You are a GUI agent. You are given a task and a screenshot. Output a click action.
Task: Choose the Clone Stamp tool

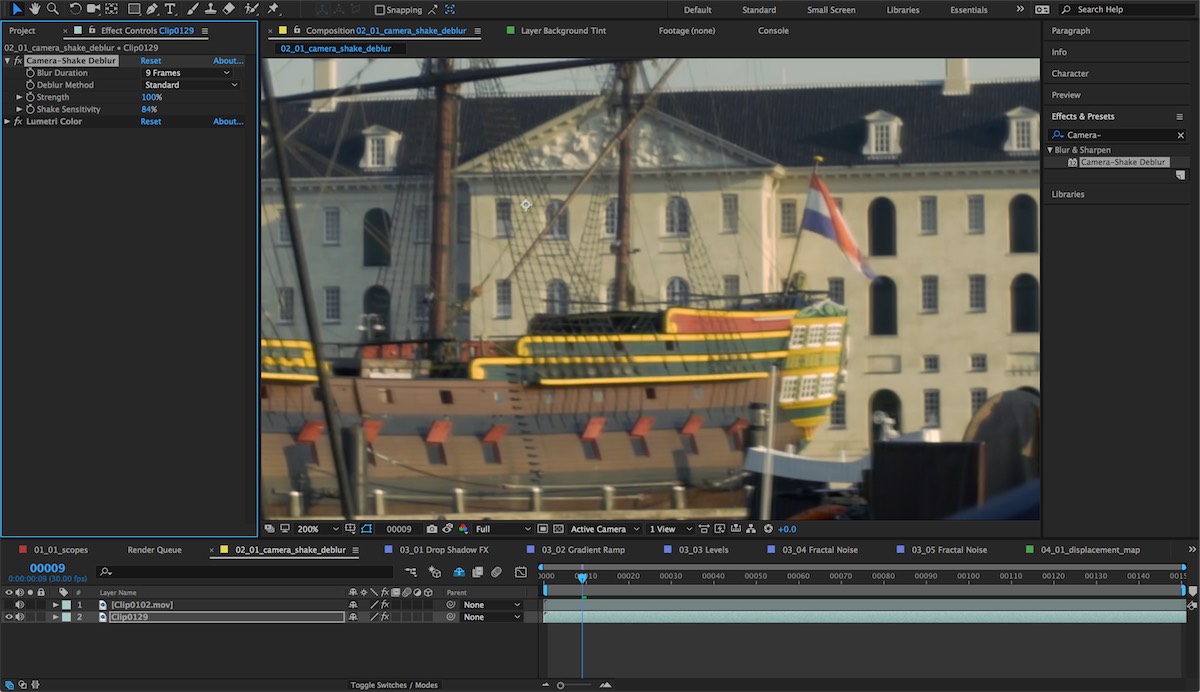coord(209,9)
